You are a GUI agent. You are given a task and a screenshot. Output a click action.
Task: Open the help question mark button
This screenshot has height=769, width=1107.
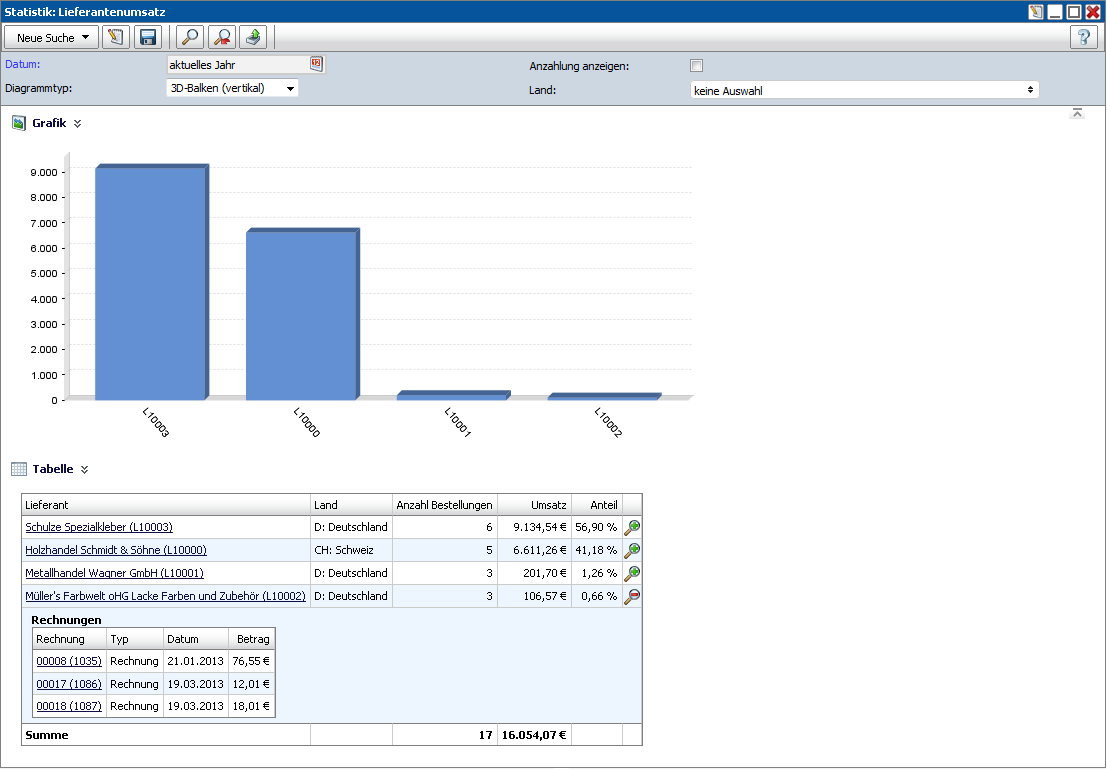[1084, 38]
